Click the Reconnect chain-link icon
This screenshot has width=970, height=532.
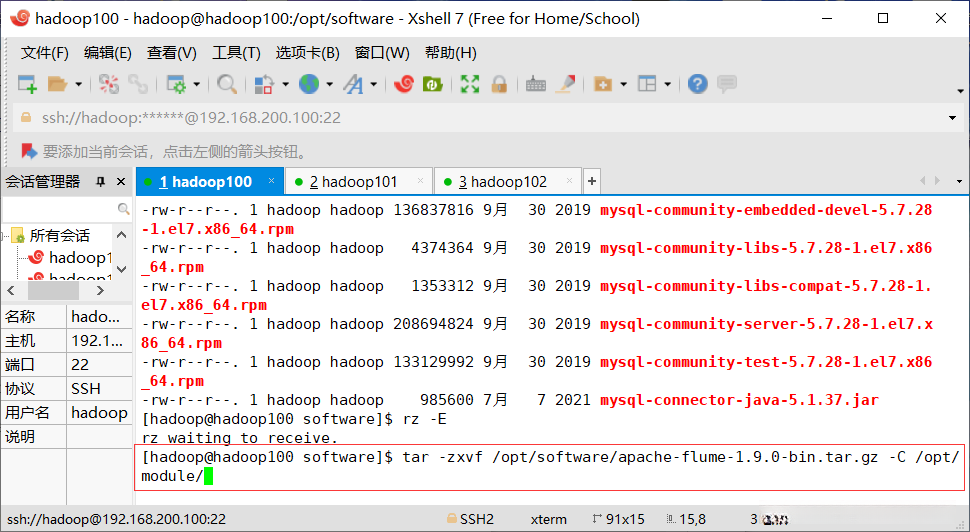[x=138, y=84]
